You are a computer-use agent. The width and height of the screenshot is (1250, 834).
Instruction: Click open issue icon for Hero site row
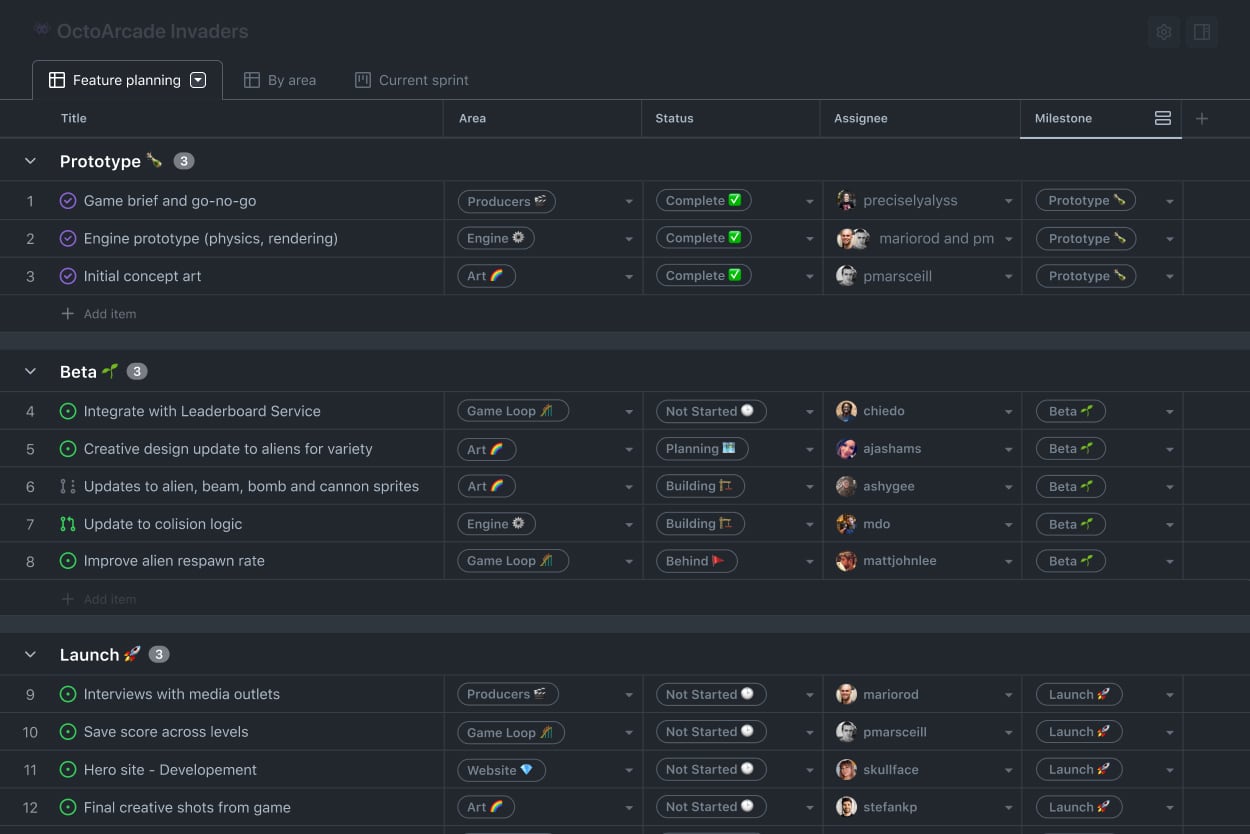(x=68, y=770)
